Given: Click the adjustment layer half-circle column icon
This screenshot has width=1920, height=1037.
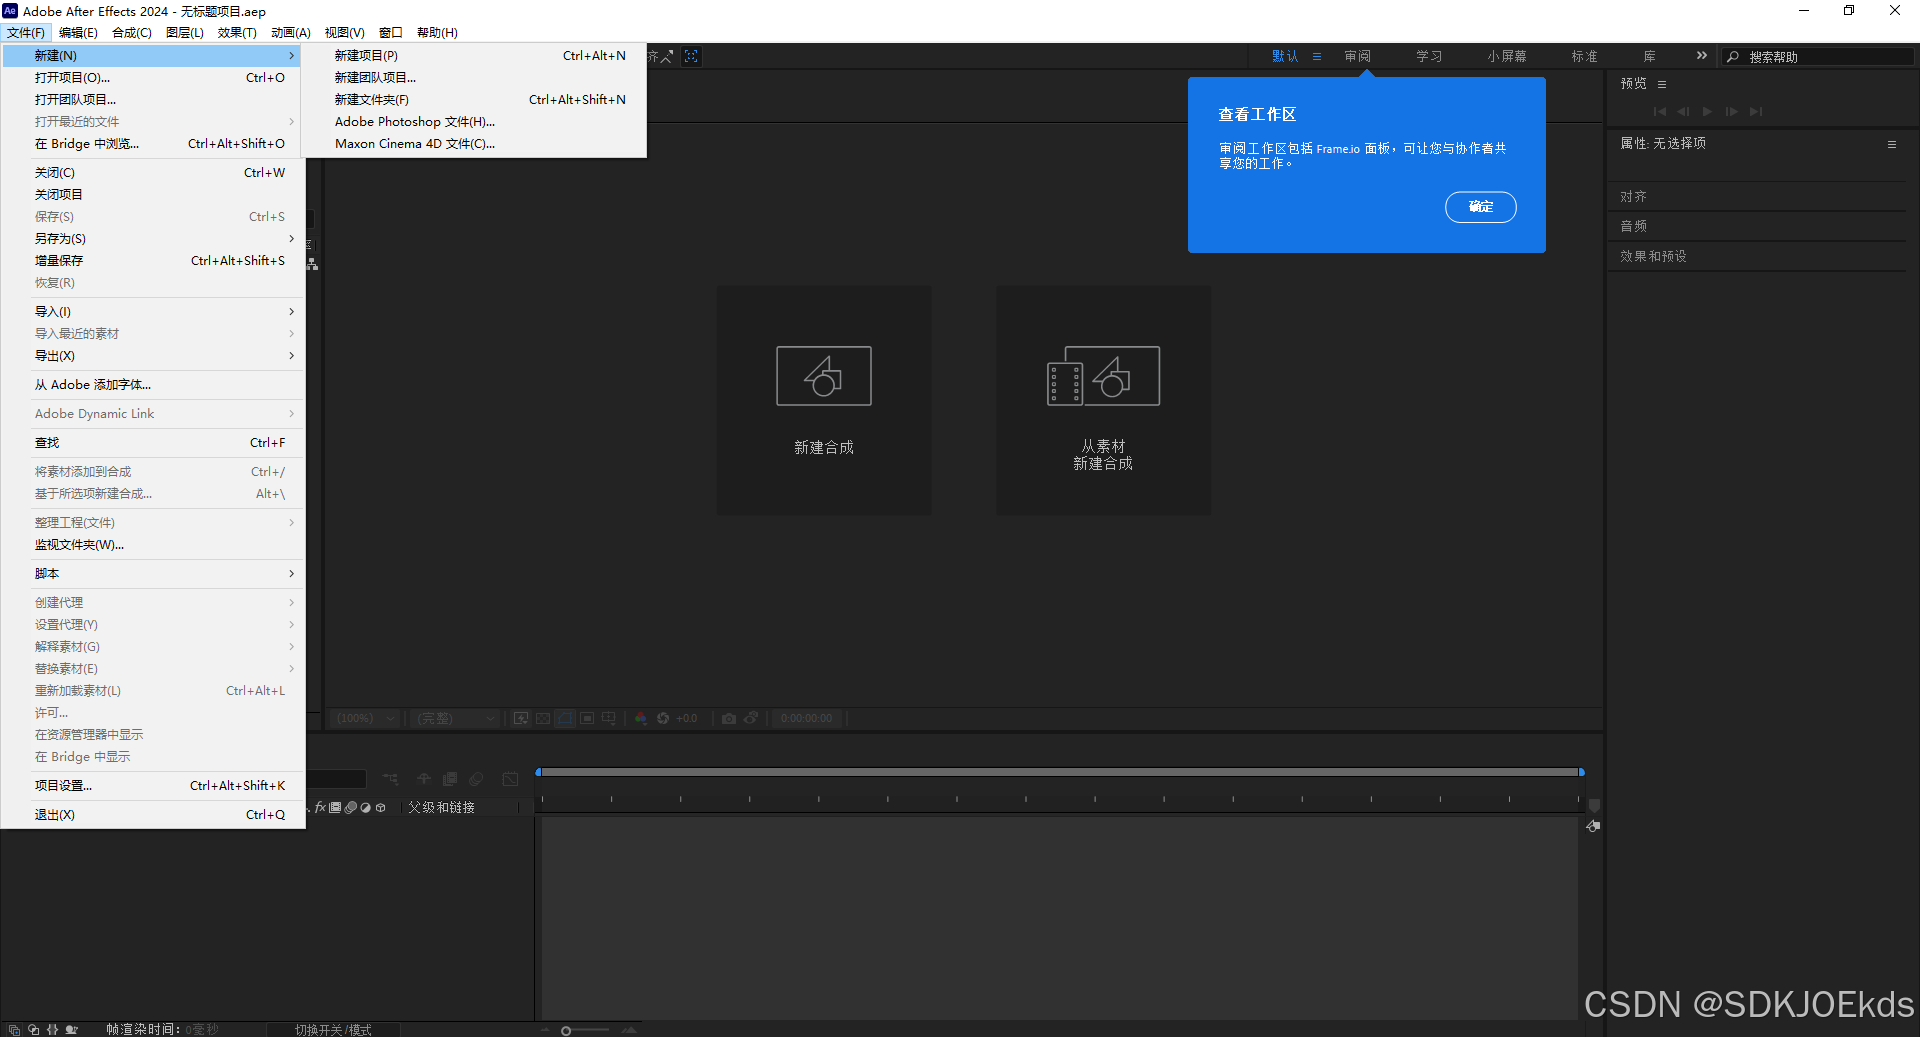Looking at the screenshot, I should click(365, 807).
